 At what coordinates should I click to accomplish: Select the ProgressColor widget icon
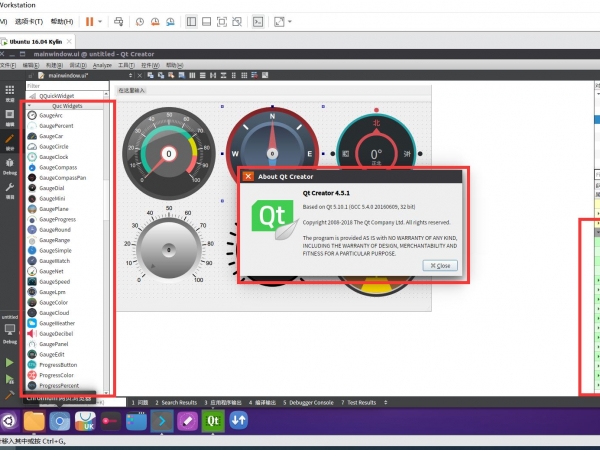tap(32, 375)
